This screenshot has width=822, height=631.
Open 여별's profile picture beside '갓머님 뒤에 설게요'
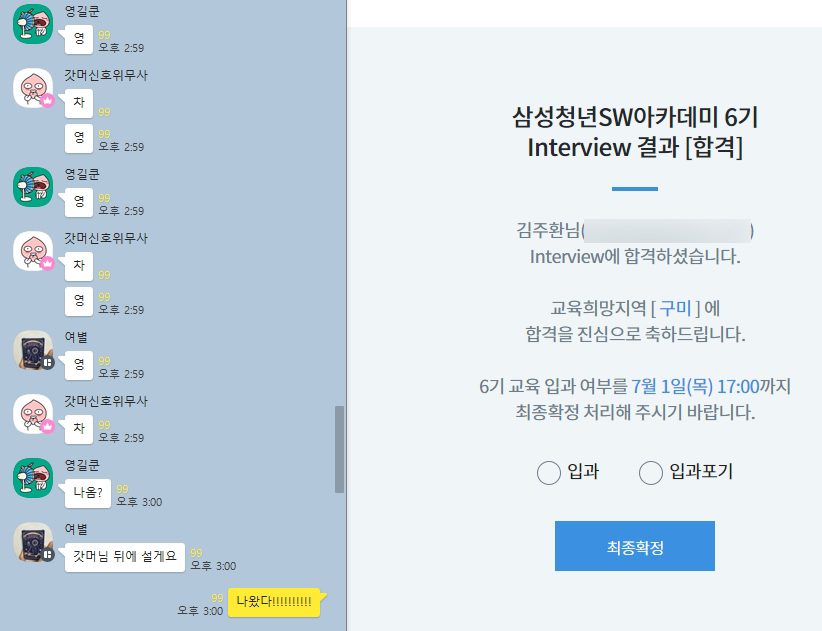tap(33, 542)
